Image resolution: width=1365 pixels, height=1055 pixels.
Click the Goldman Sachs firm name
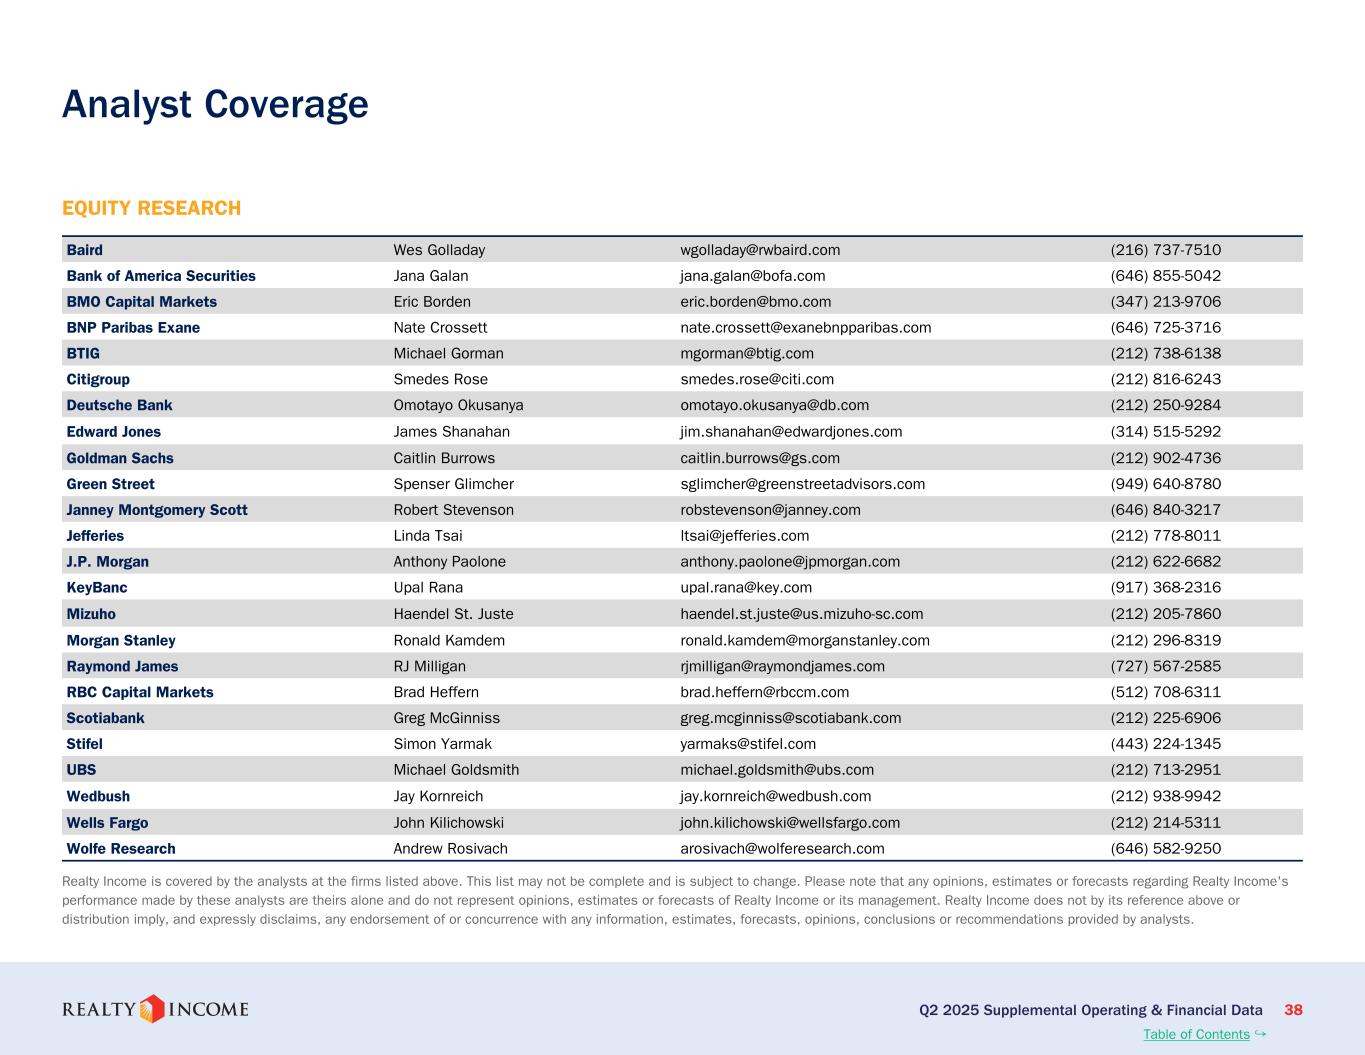point(120,458)
